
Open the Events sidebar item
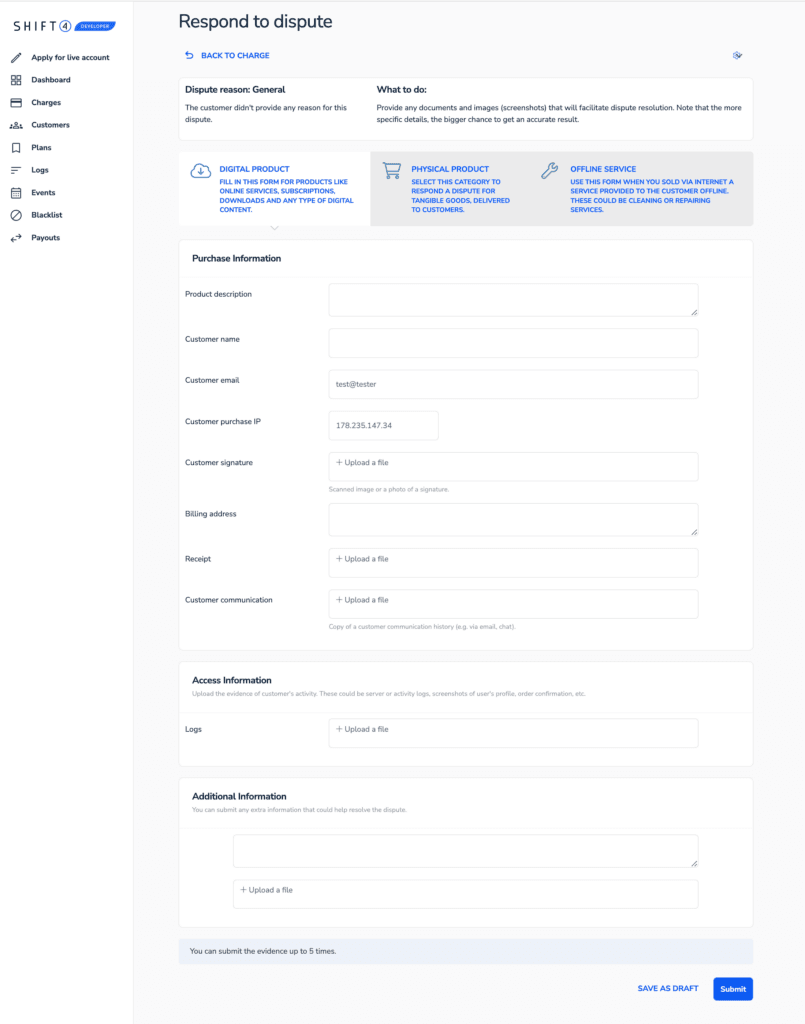(43, 193)
